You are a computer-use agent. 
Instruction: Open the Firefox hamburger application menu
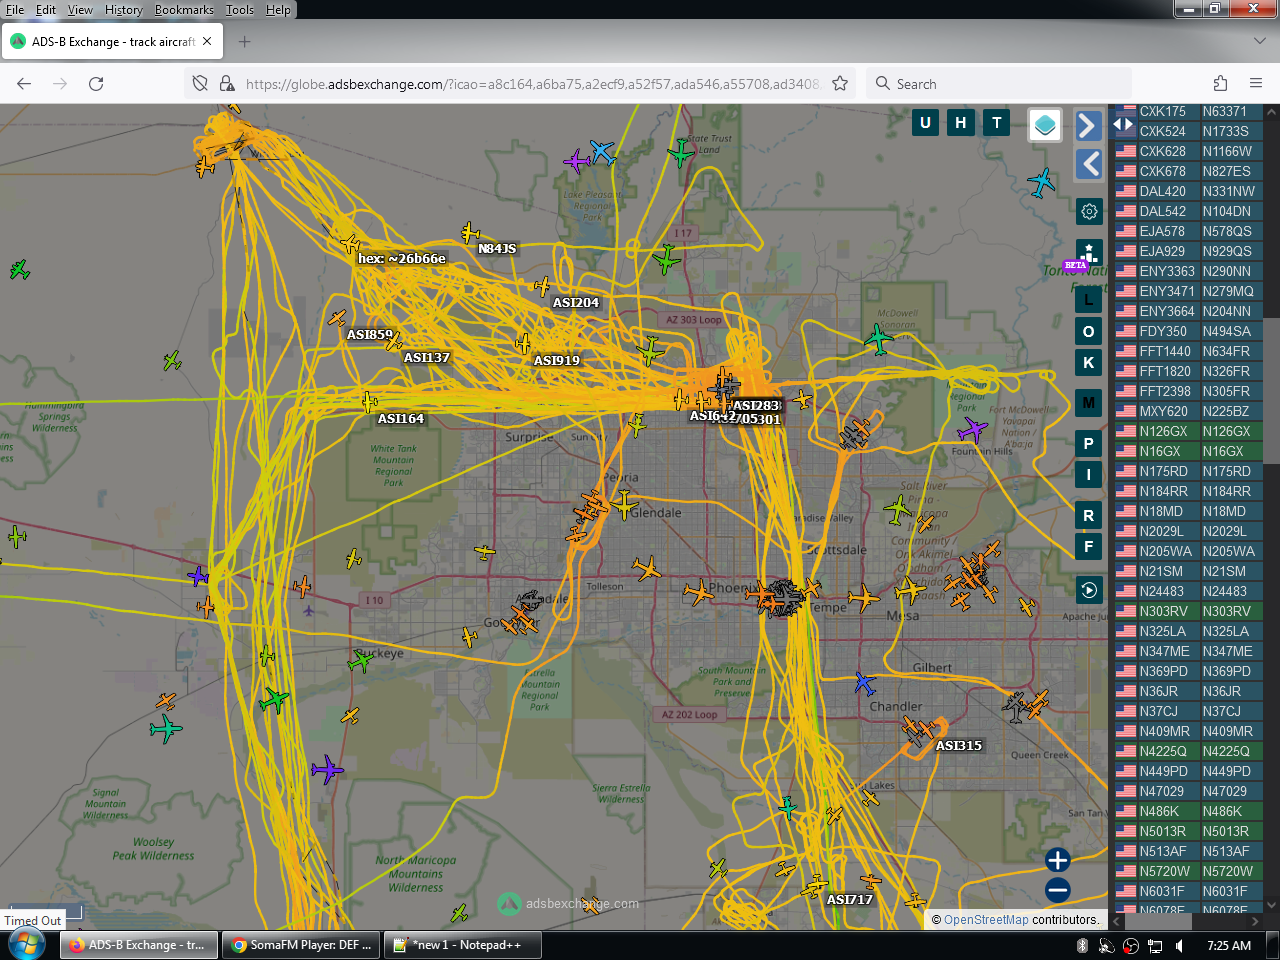tap(1256, 84)
